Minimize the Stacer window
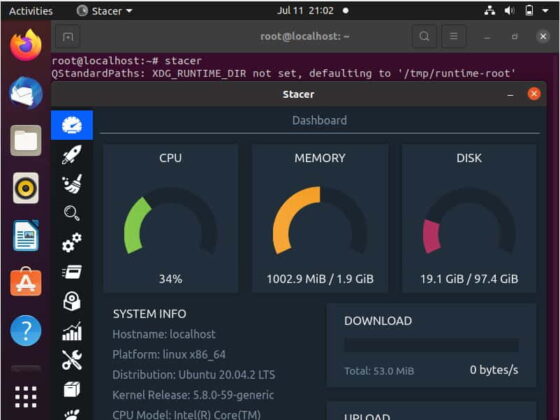The image size is (560, 420). point(510,95)
